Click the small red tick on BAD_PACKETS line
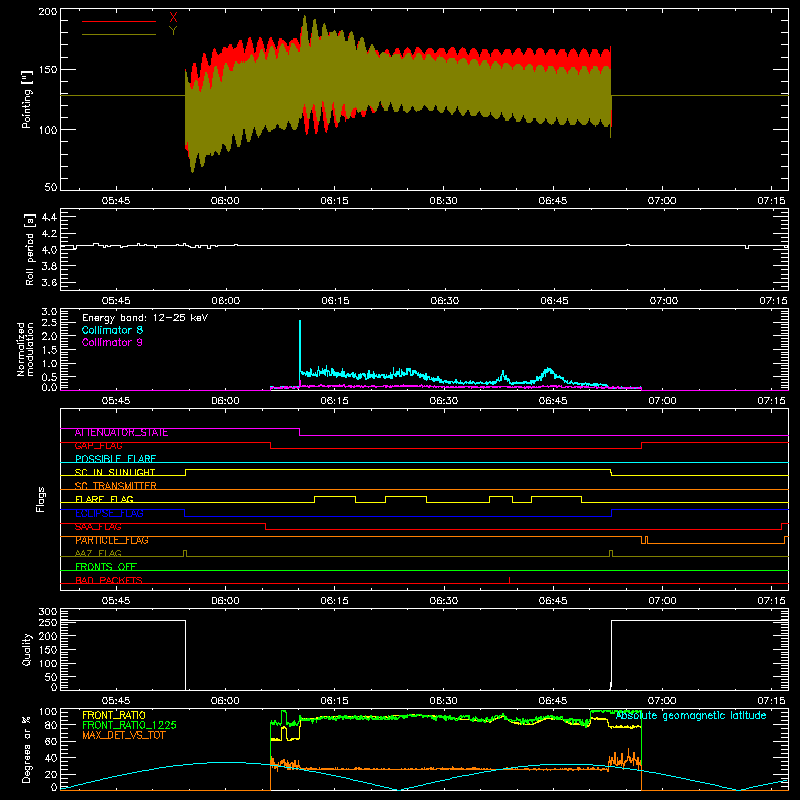The height and width of the screenshot is (800, 800). [x=509, y=580]
